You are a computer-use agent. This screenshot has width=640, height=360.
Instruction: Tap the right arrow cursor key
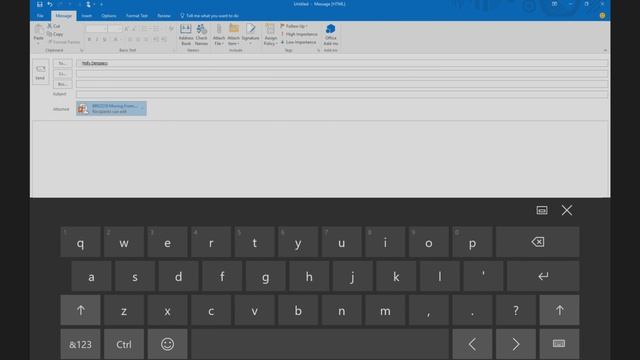pyautogui.click(x=516, y=344)
